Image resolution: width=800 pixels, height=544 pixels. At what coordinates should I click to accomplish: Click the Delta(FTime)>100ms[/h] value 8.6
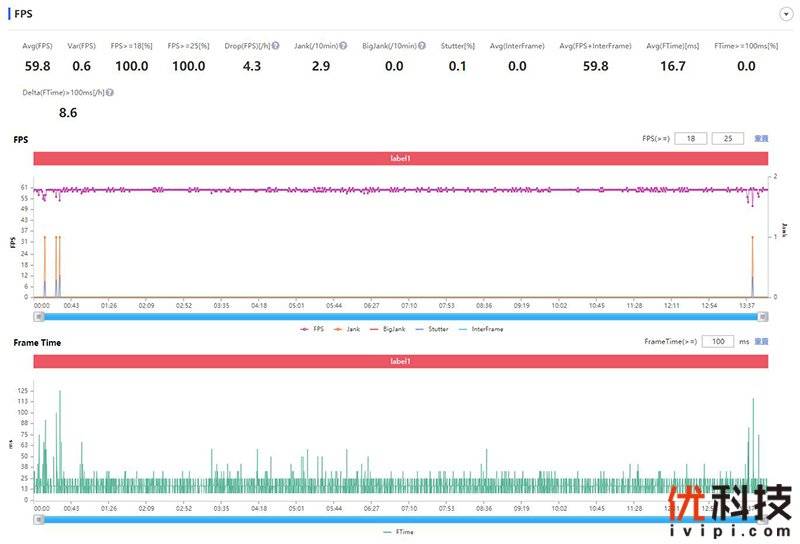coord(68,113)
